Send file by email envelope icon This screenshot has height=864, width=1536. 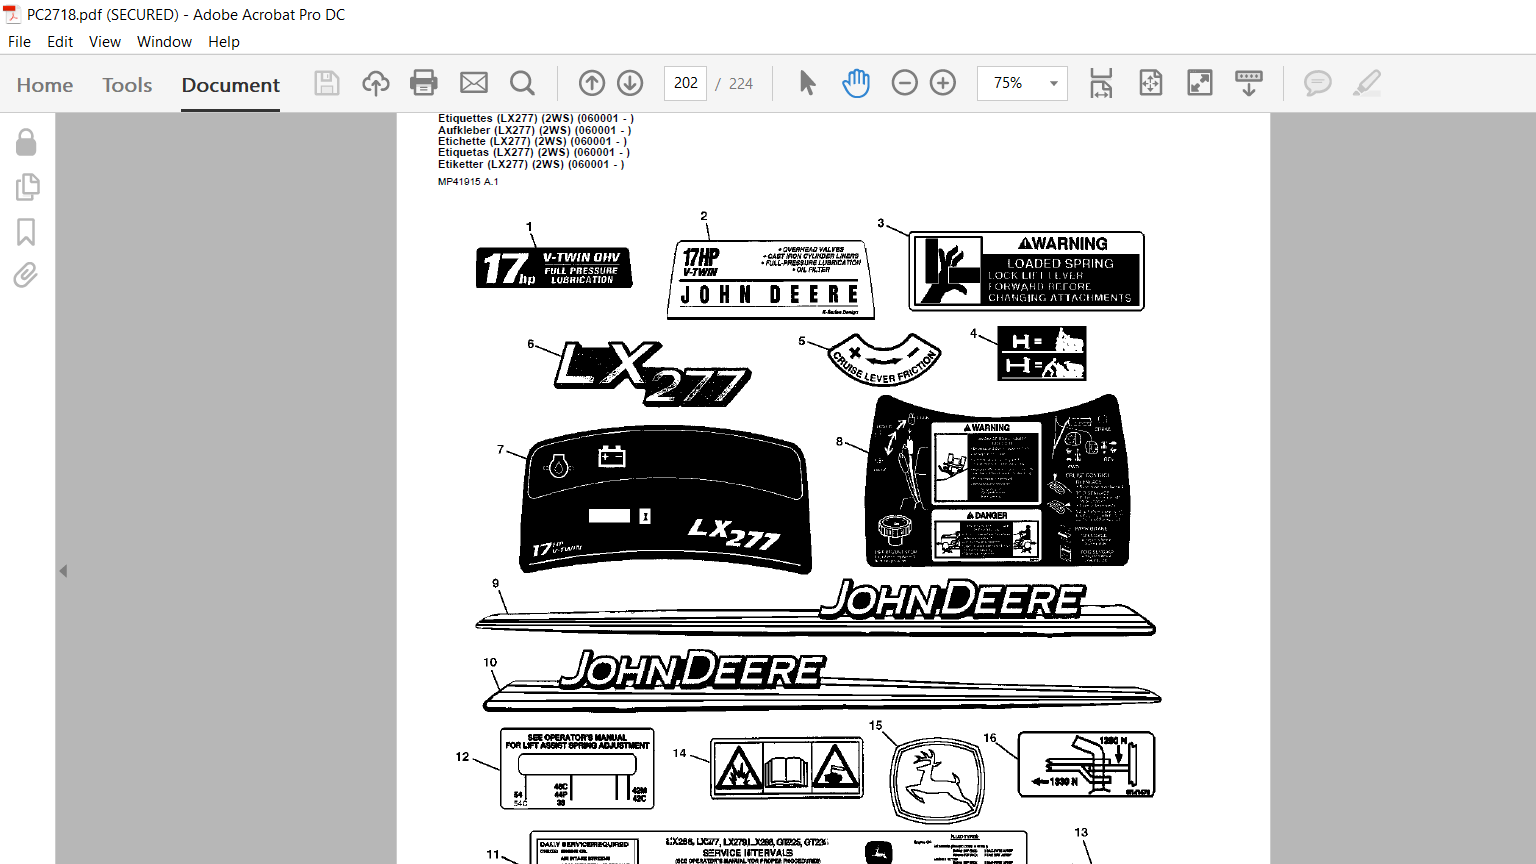click(x=473, y=83)
